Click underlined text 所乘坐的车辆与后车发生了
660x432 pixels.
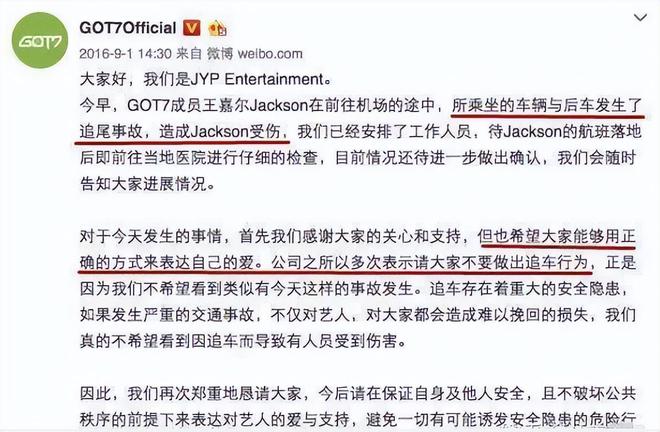pos(546,105)
